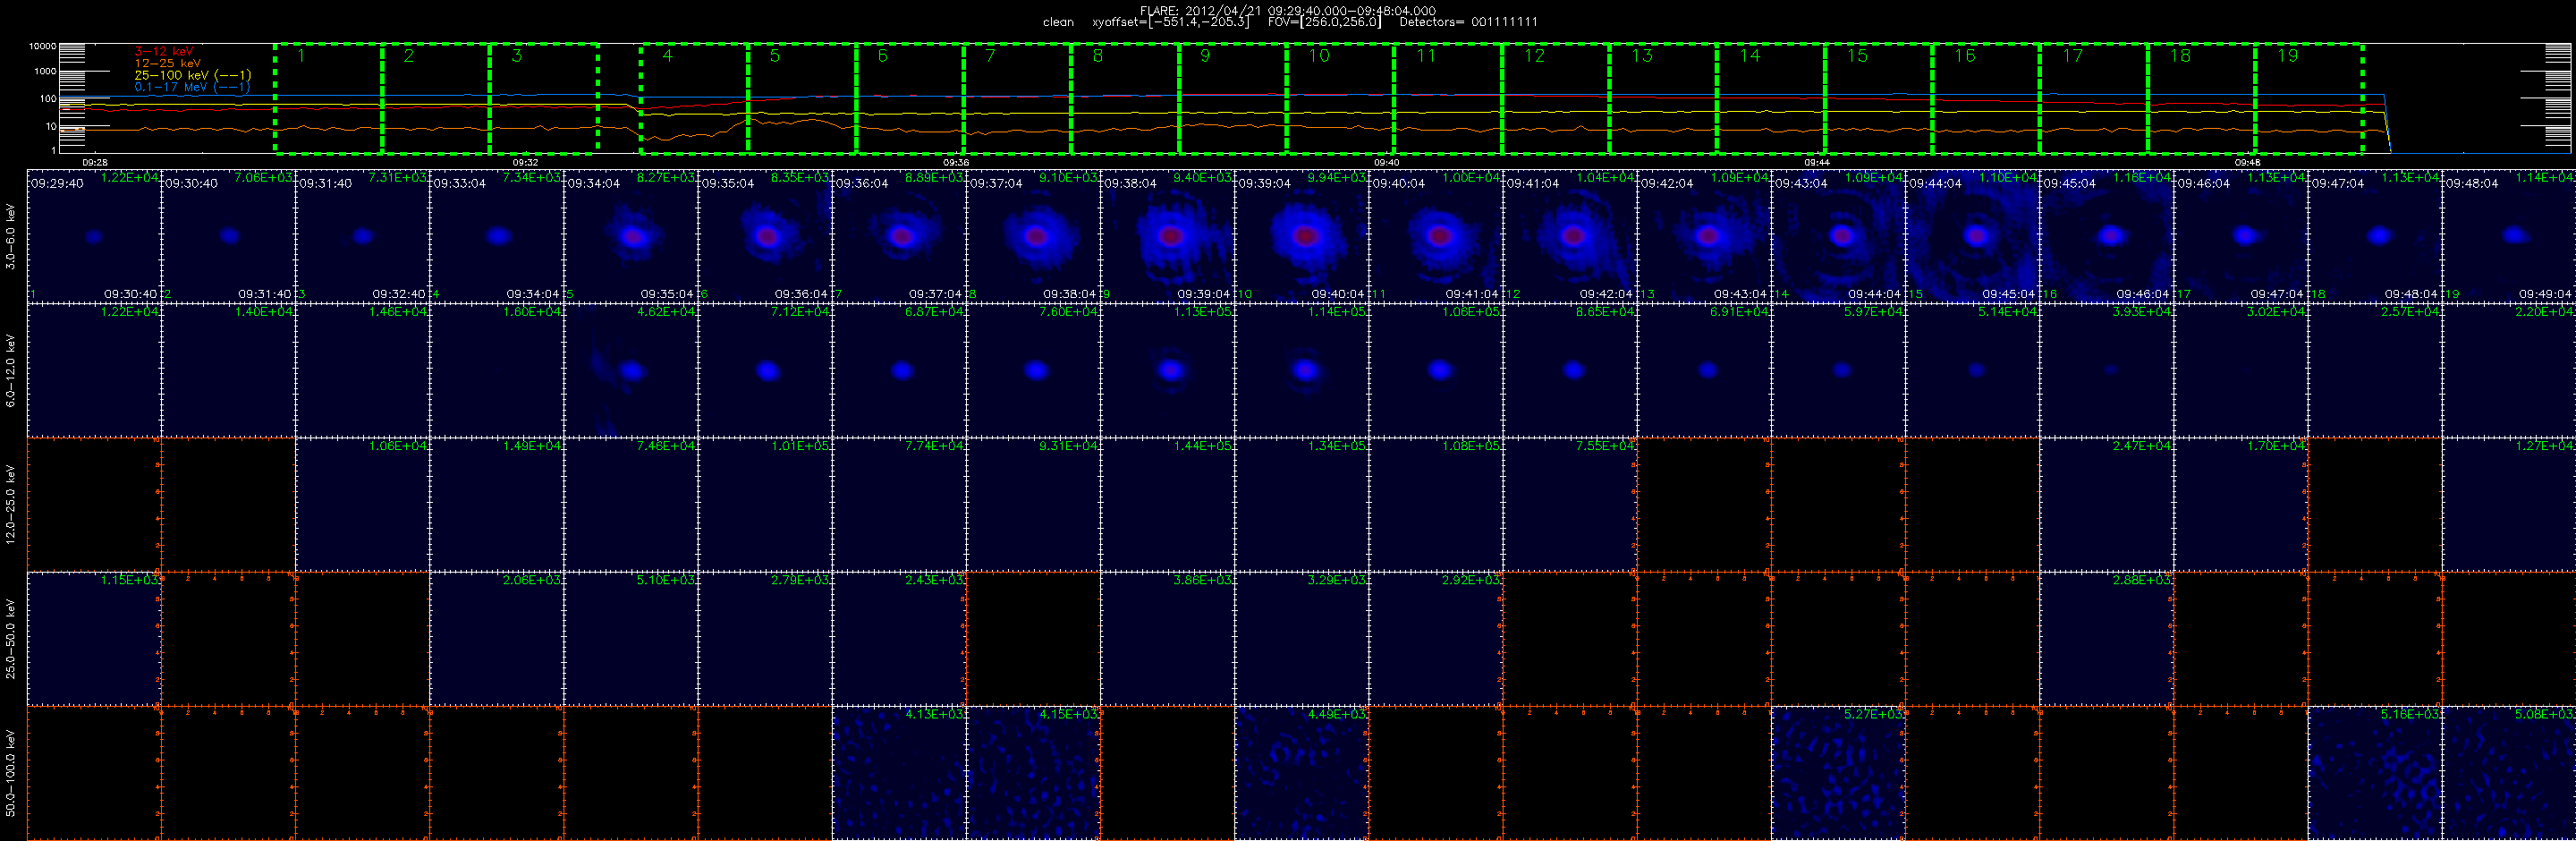Screen dimensions: 2576x841
Task: Select the 3.0-6.0 keV image starting 09:40:04
Action: tap(1437, 236)
